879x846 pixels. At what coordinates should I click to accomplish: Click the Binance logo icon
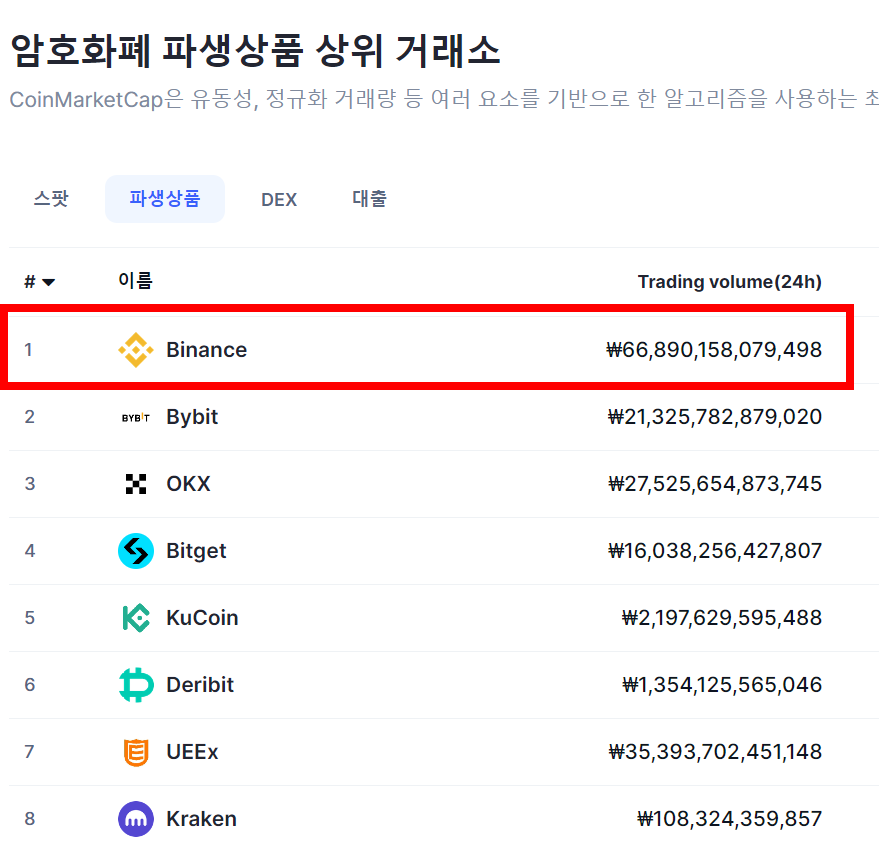pyautogui.click(x=136, y=350)
